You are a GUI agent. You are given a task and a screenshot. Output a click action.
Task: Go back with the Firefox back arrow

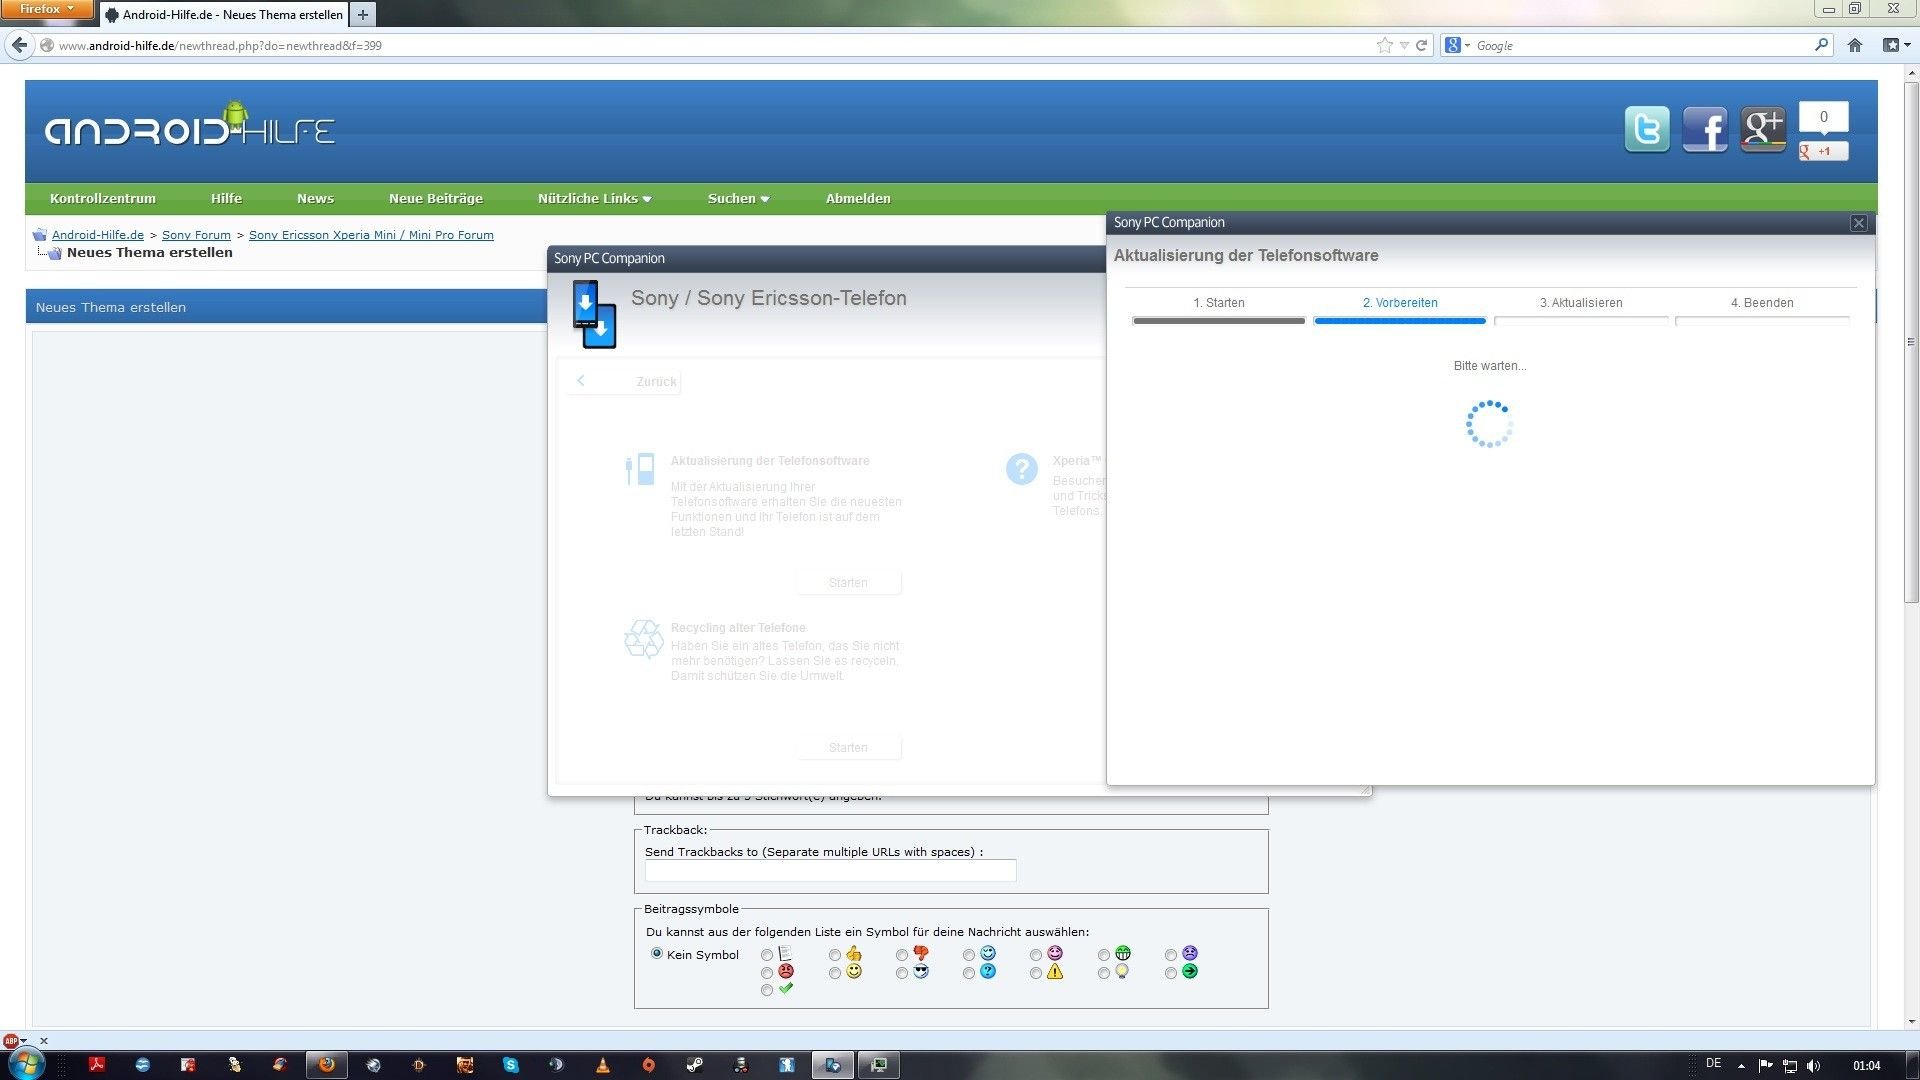(20, 45)
